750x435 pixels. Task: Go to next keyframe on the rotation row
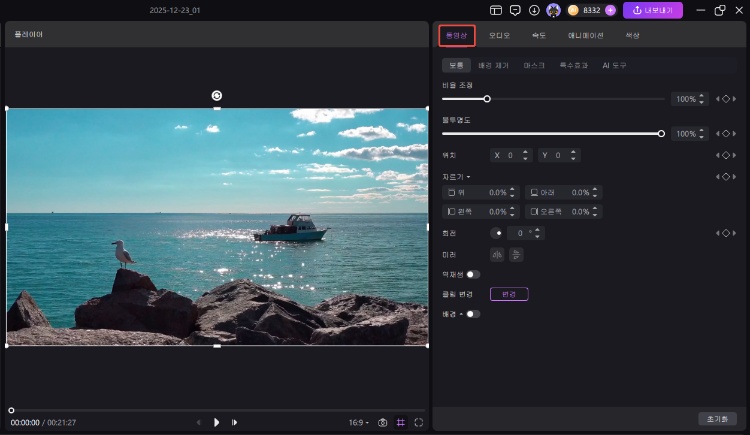pyautogui.click(x=734, y=233)
